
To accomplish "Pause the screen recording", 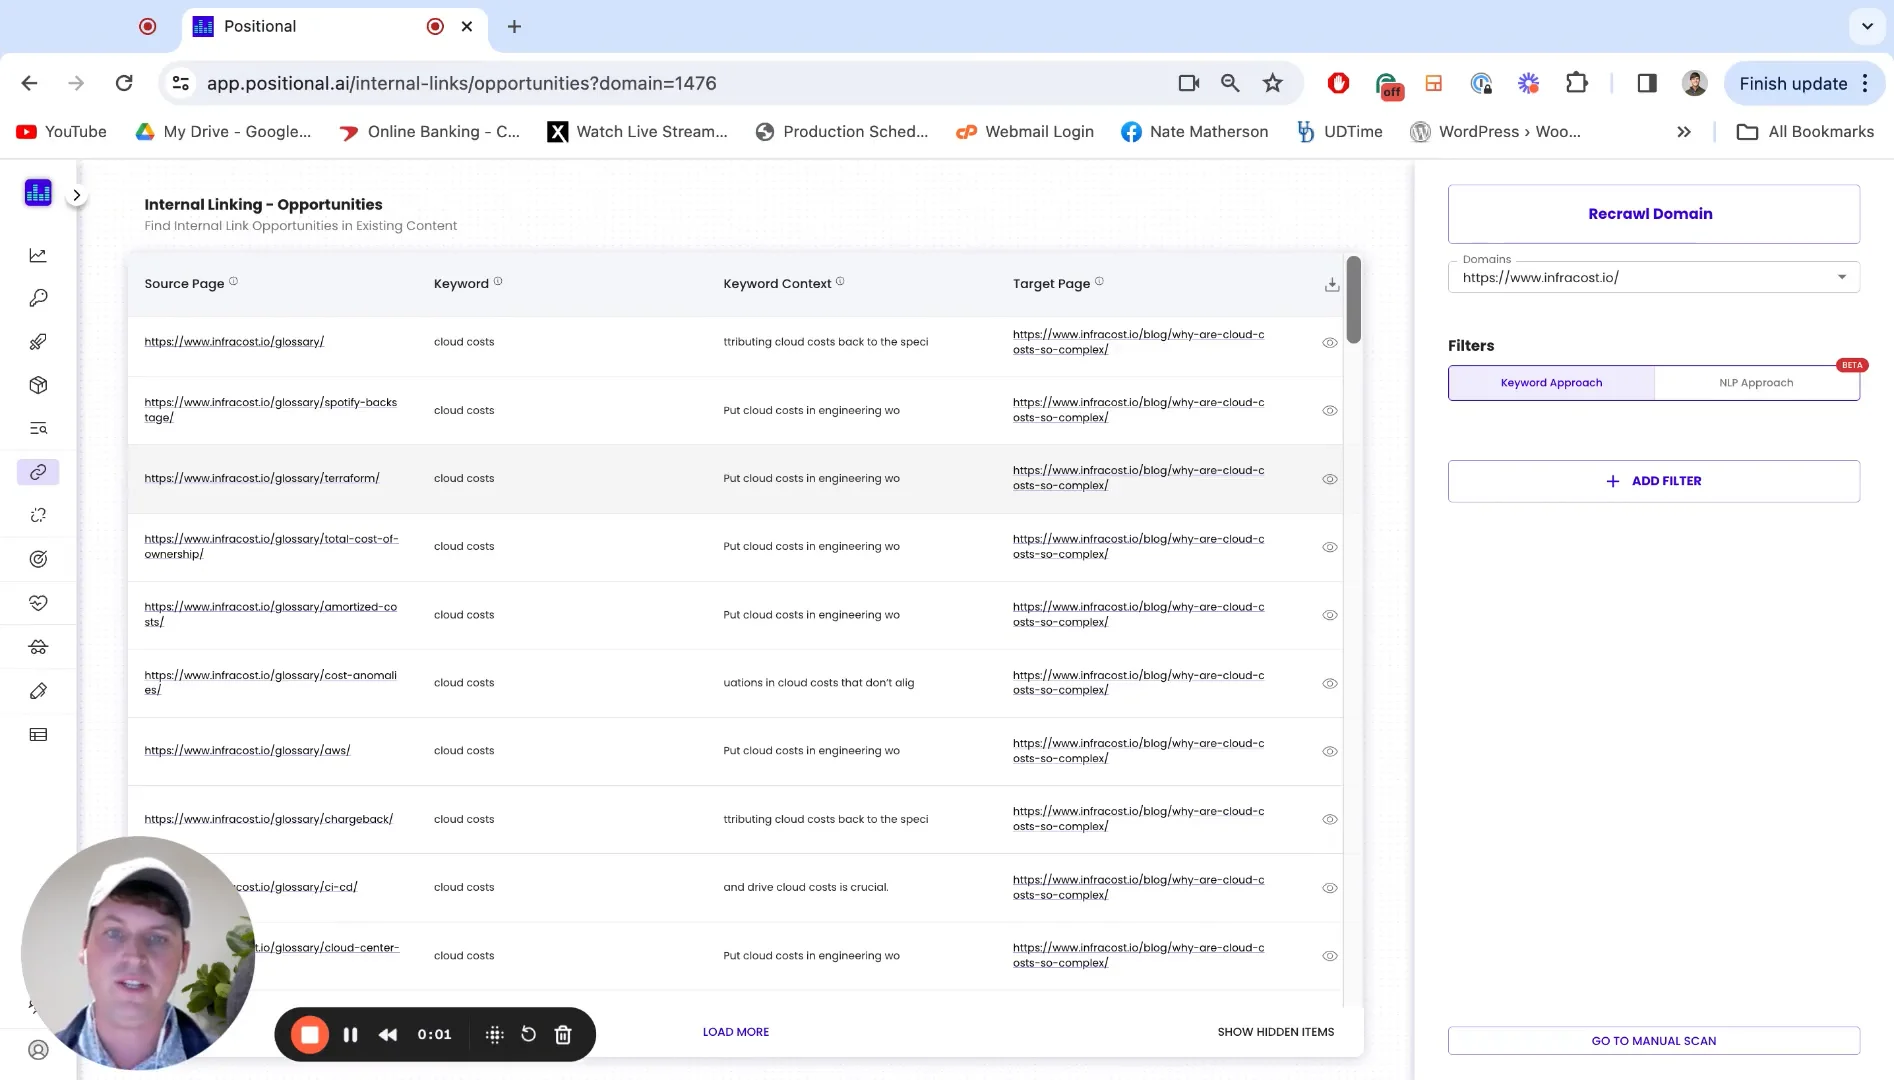I will [x=350, y=1035].
